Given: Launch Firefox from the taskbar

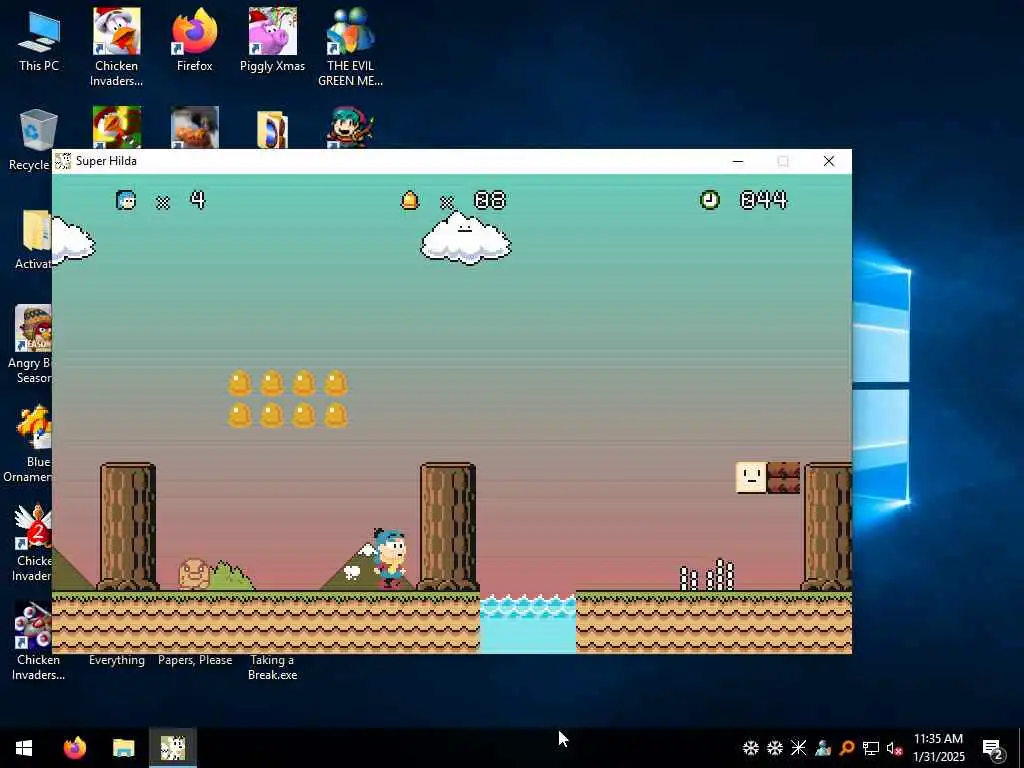Looking at the screenshot, I should (x=74, y=748).
